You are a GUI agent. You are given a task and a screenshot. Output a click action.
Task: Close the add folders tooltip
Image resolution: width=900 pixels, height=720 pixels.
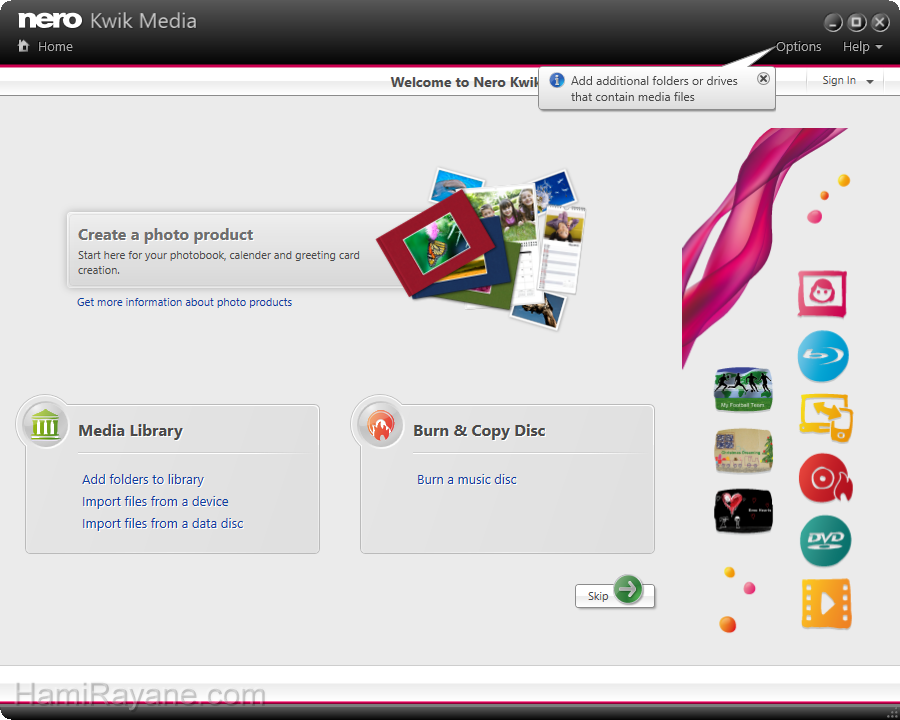(x=763, y=79)
